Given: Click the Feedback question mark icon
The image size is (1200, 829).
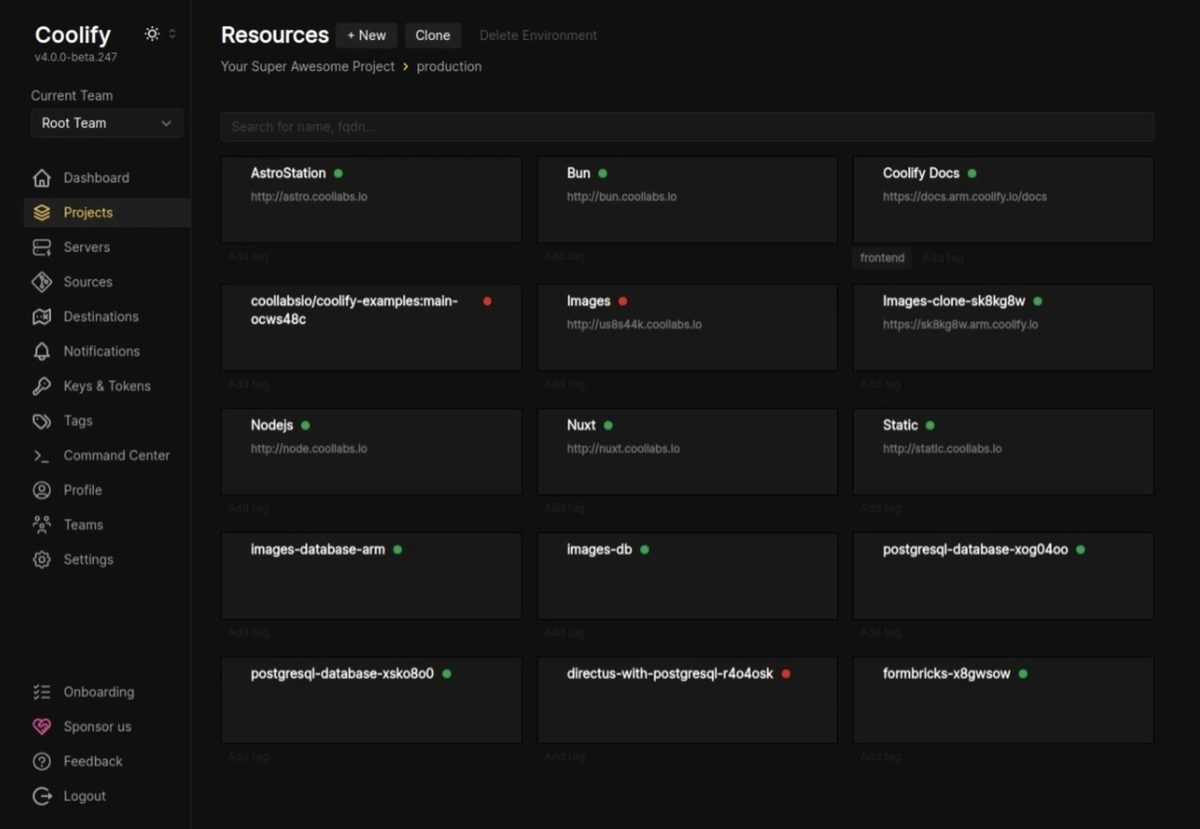Looking at the screenshot, I should click(42, 762).
